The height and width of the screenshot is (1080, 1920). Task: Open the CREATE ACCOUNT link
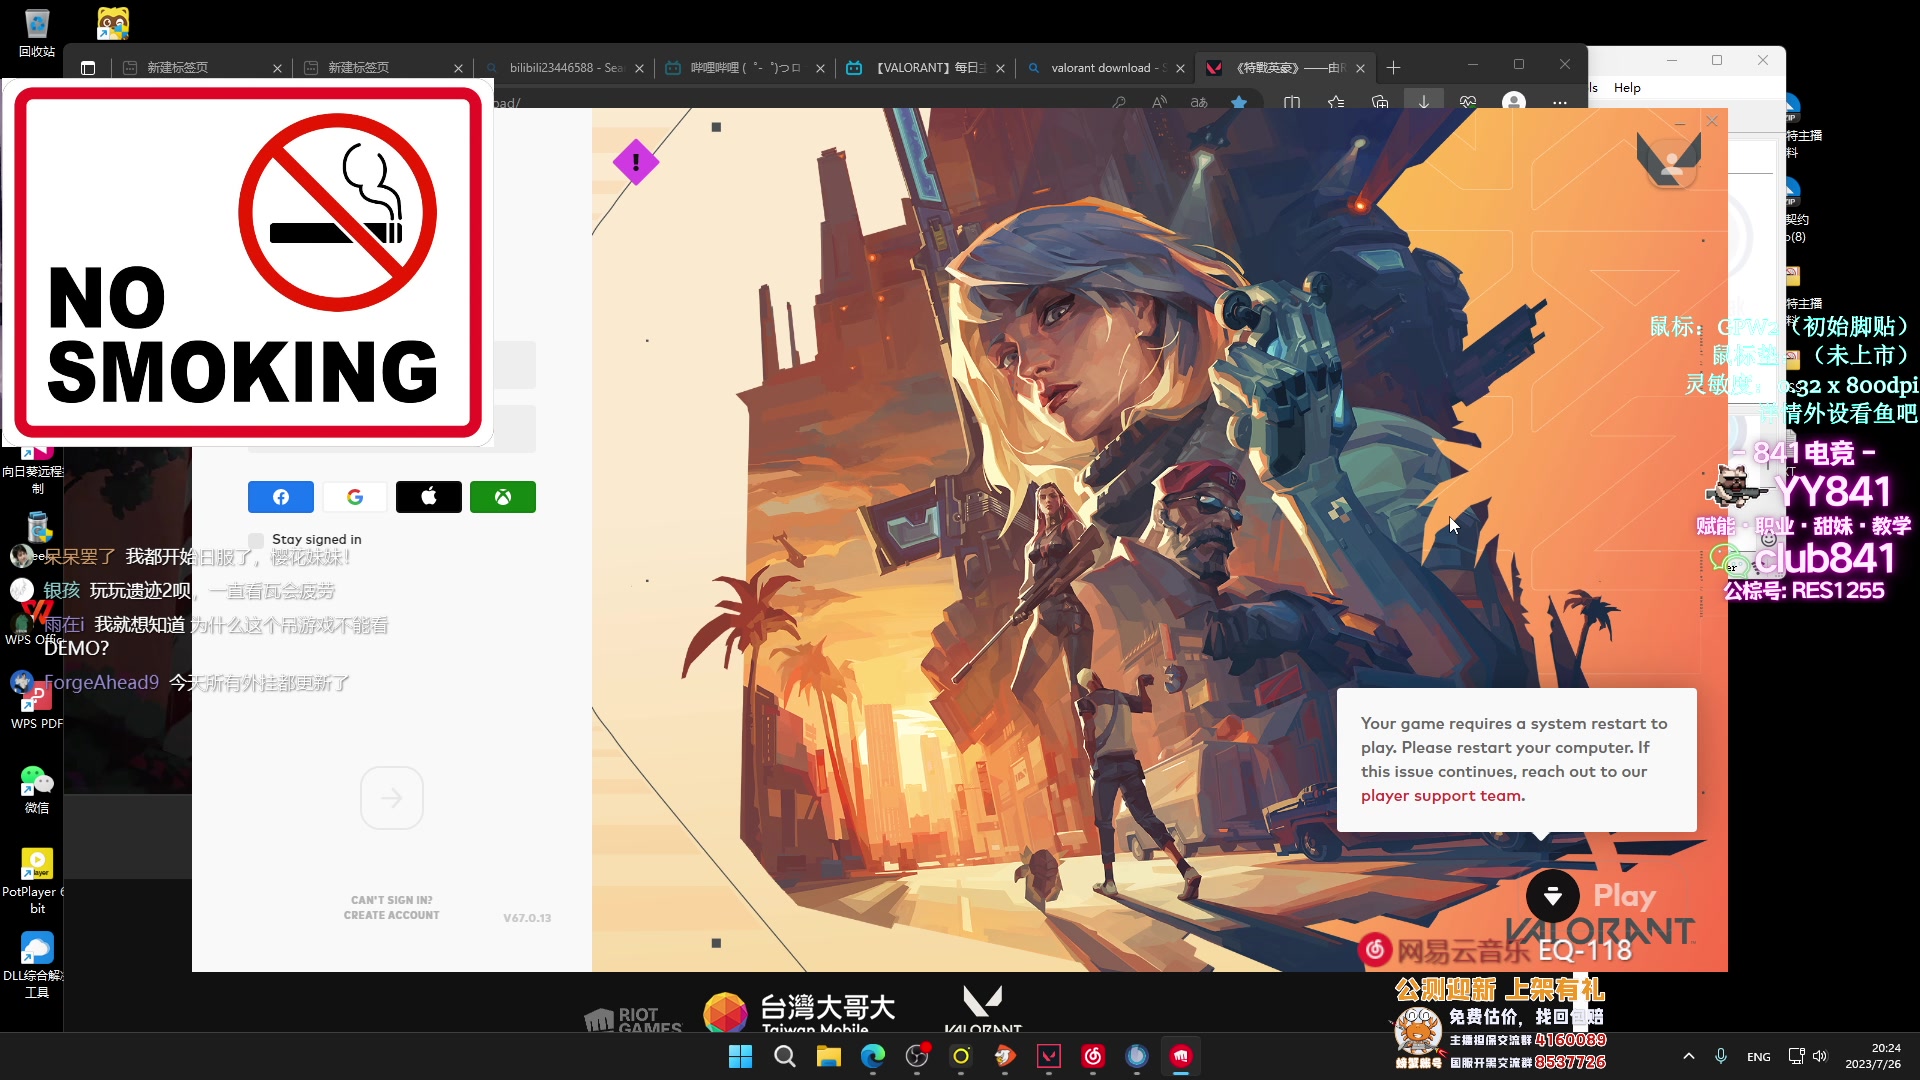click(392, 915)
